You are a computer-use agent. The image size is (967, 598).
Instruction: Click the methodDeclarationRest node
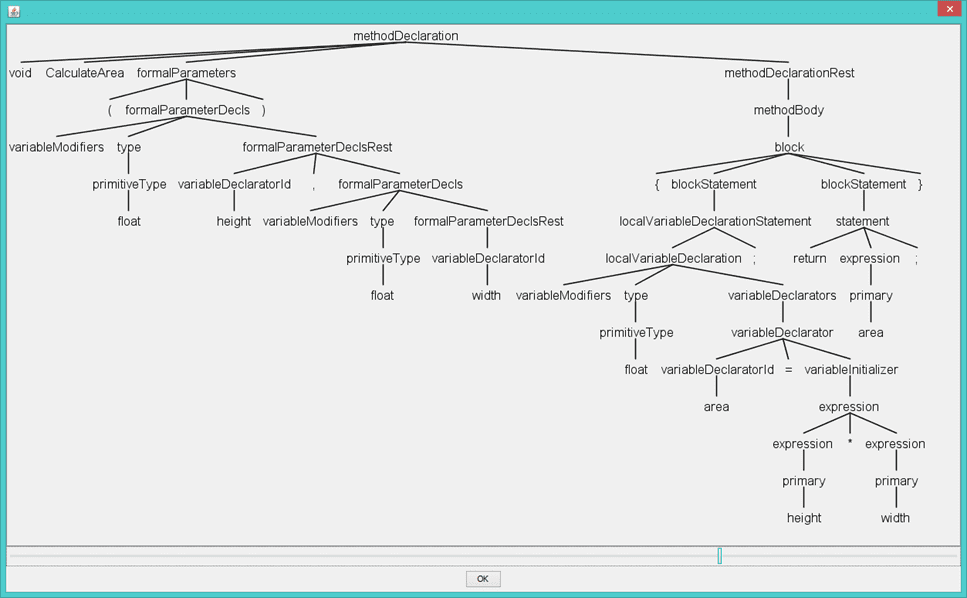point(789,73)
